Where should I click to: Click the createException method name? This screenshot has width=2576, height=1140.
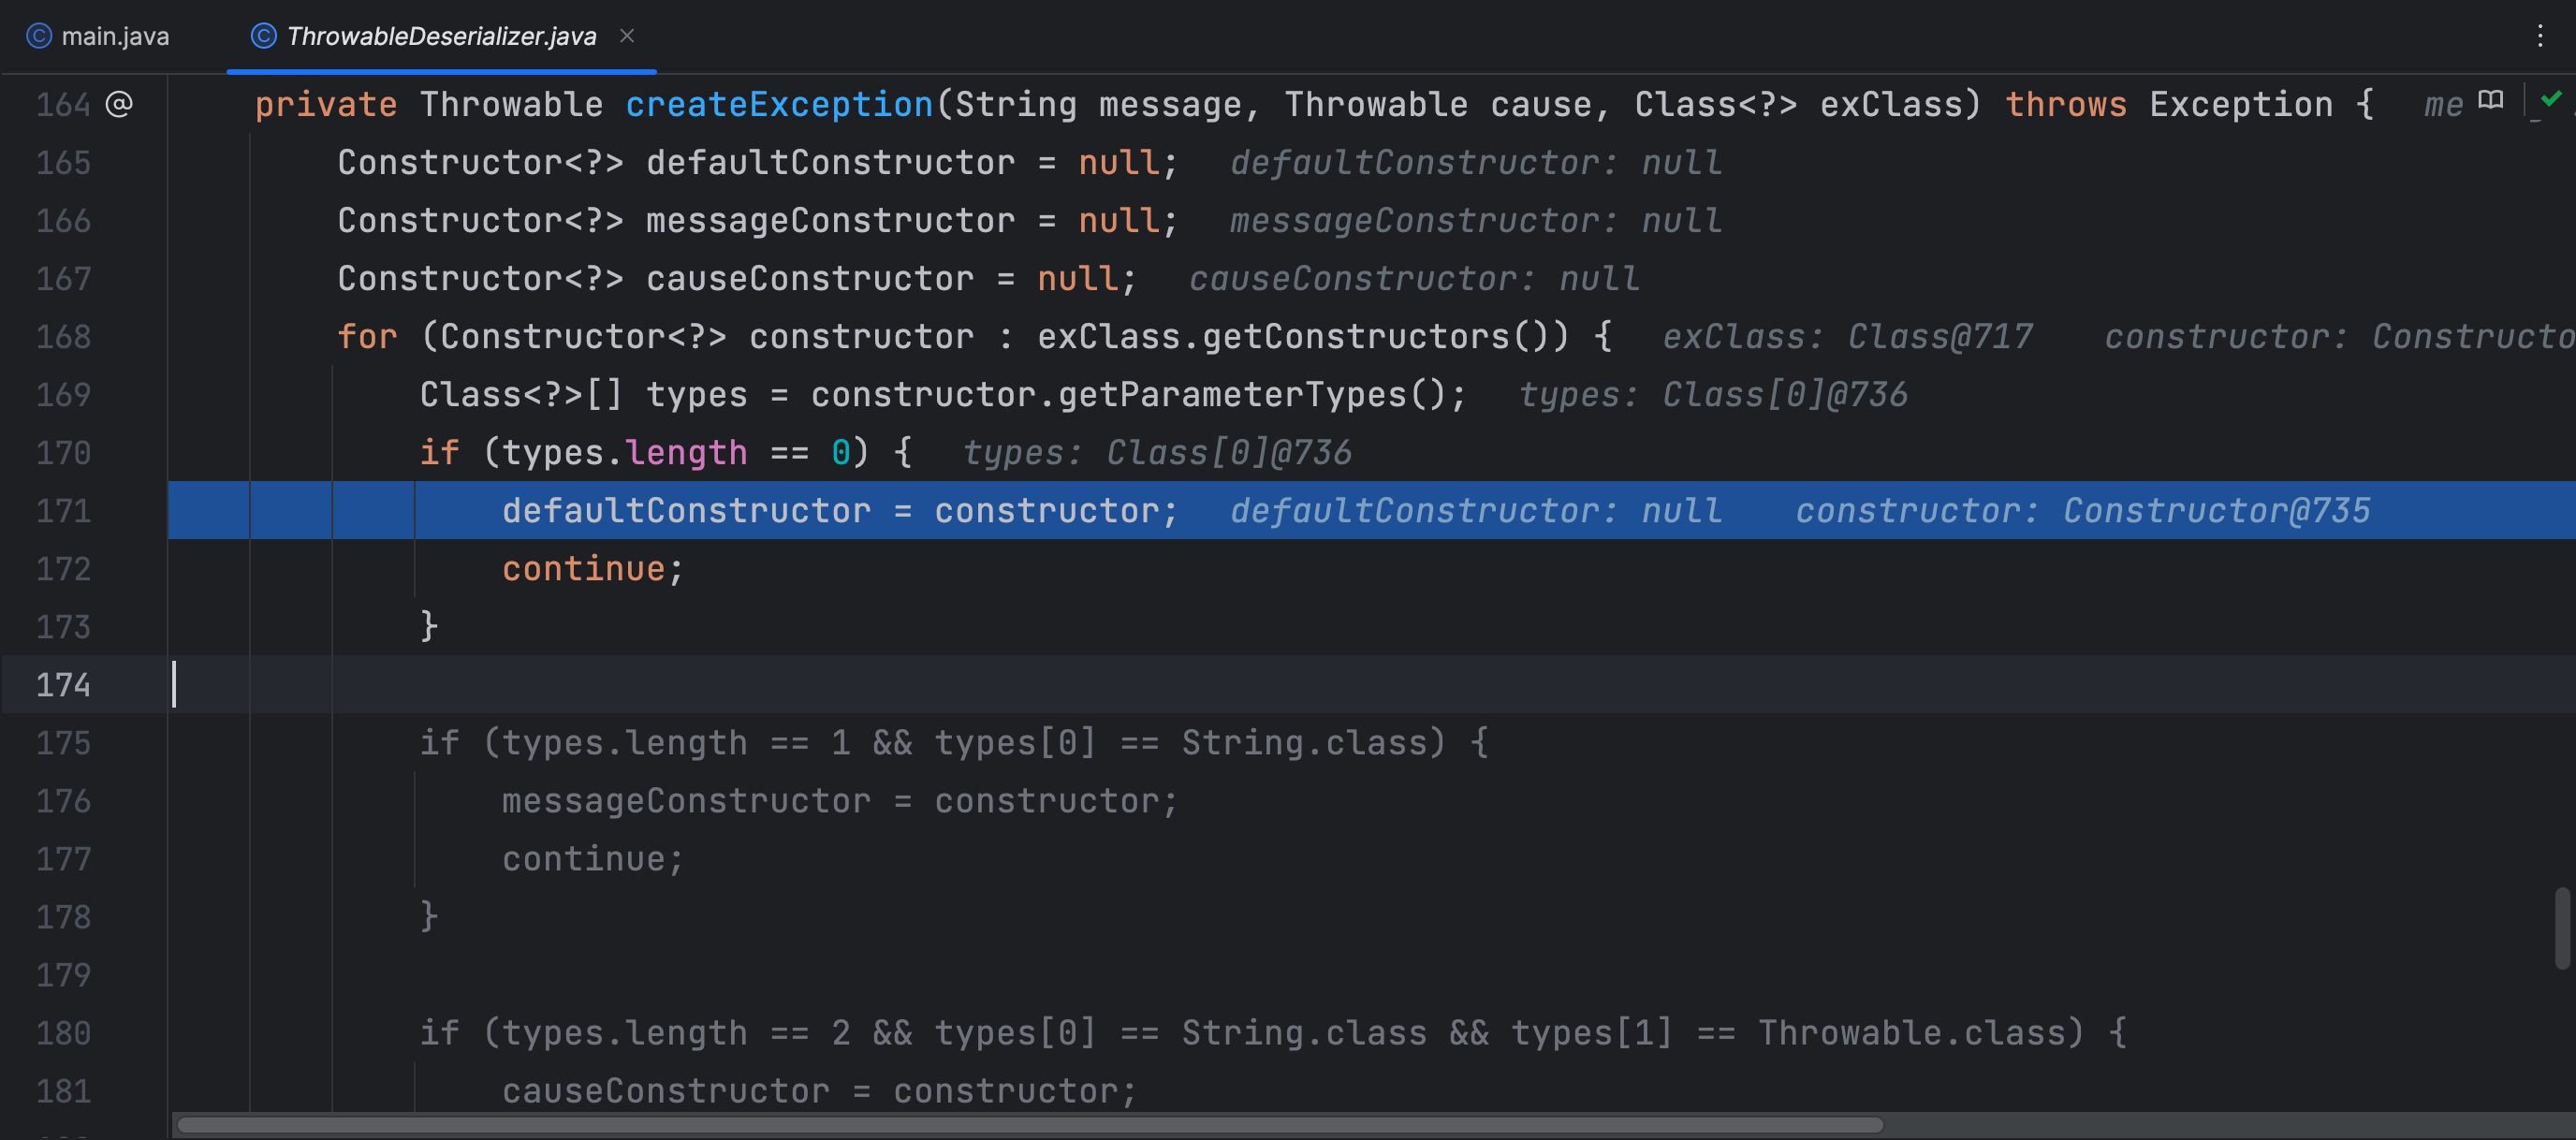779,105
